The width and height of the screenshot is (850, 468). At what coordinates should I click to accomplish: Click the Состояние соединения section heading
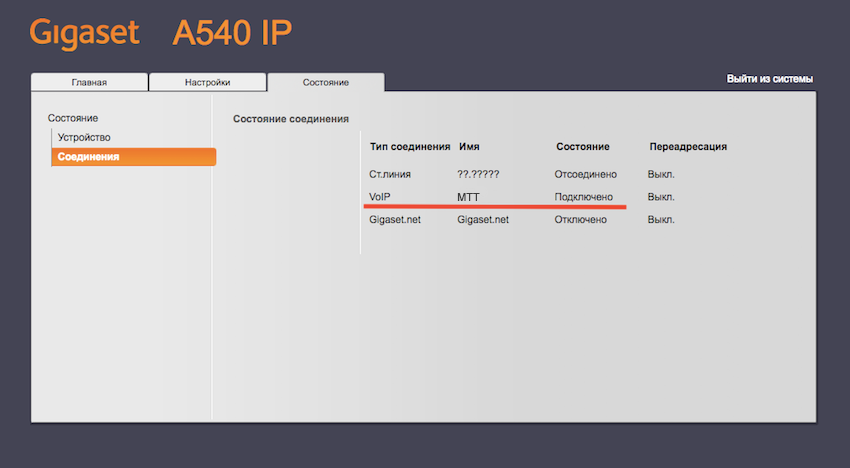290,119
